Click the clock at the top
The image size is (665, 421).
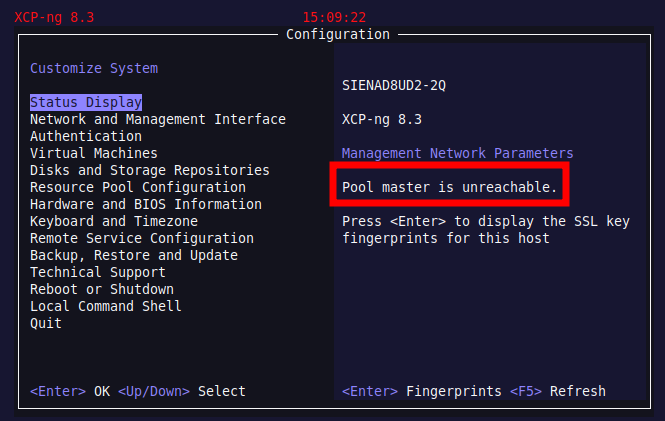click(334, 17)
